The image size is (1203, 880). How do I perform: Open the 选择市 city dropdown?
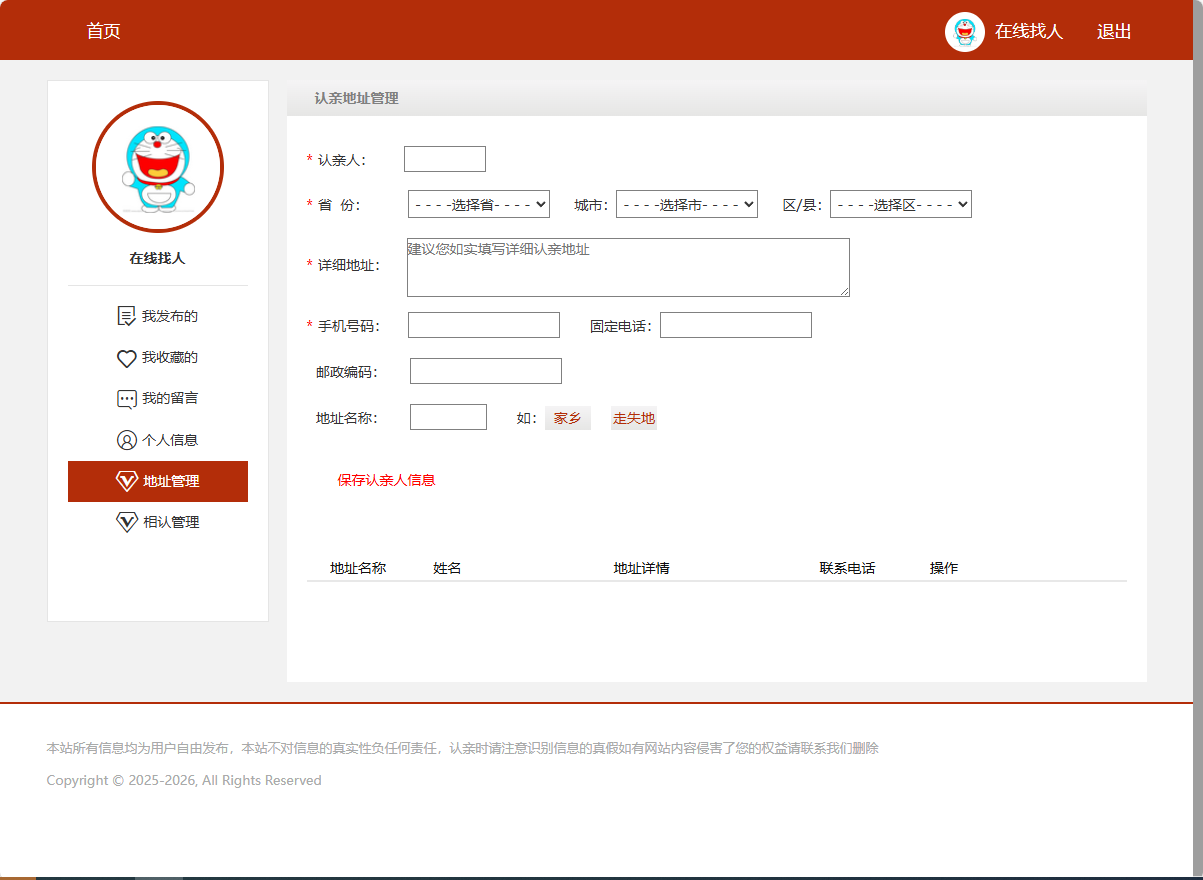[687, 203]
